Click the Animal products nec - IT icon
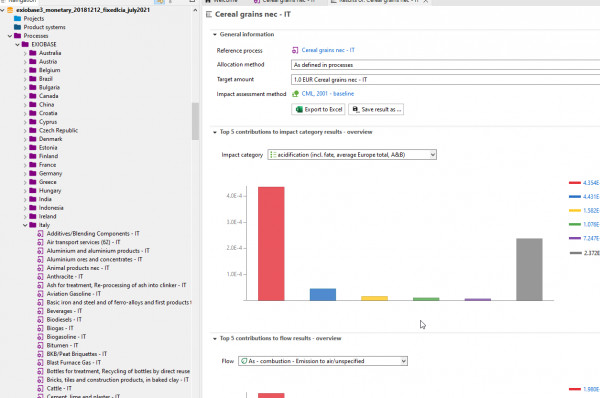 click(40, 268)
